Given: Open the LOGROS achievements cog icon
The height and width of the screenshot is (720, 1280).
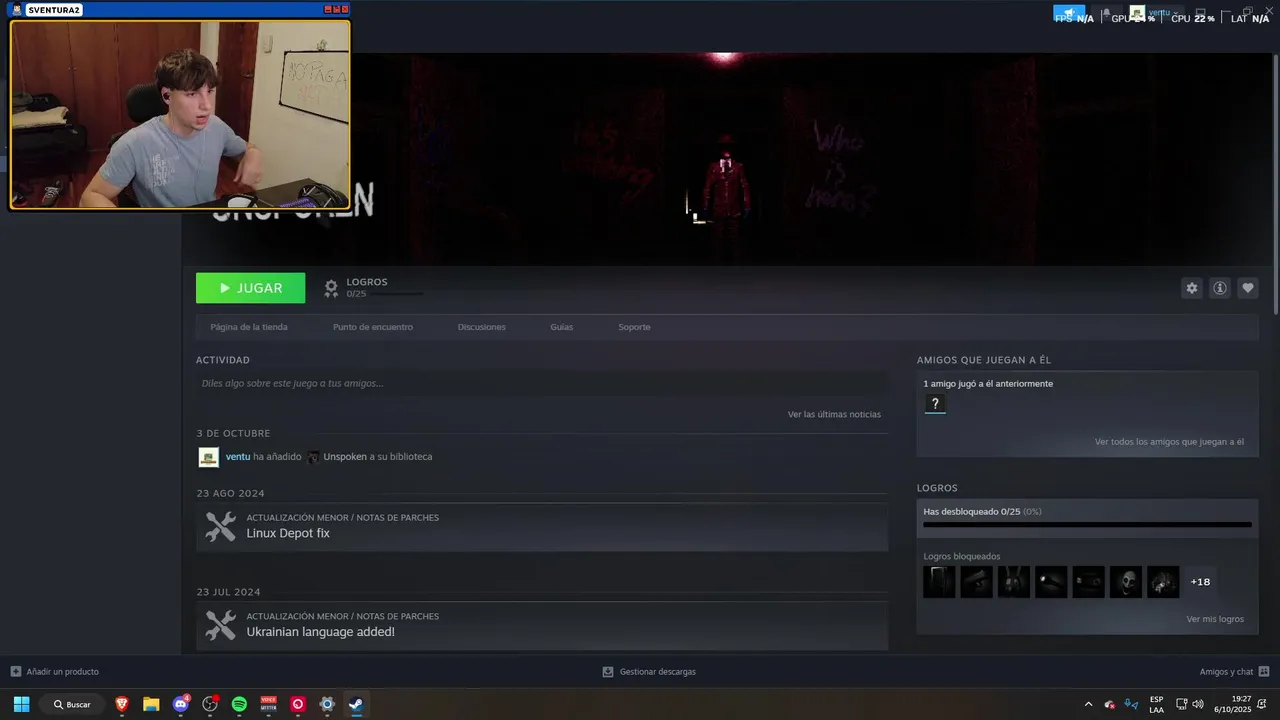Looking at the screenshot, I should (331, 288).
